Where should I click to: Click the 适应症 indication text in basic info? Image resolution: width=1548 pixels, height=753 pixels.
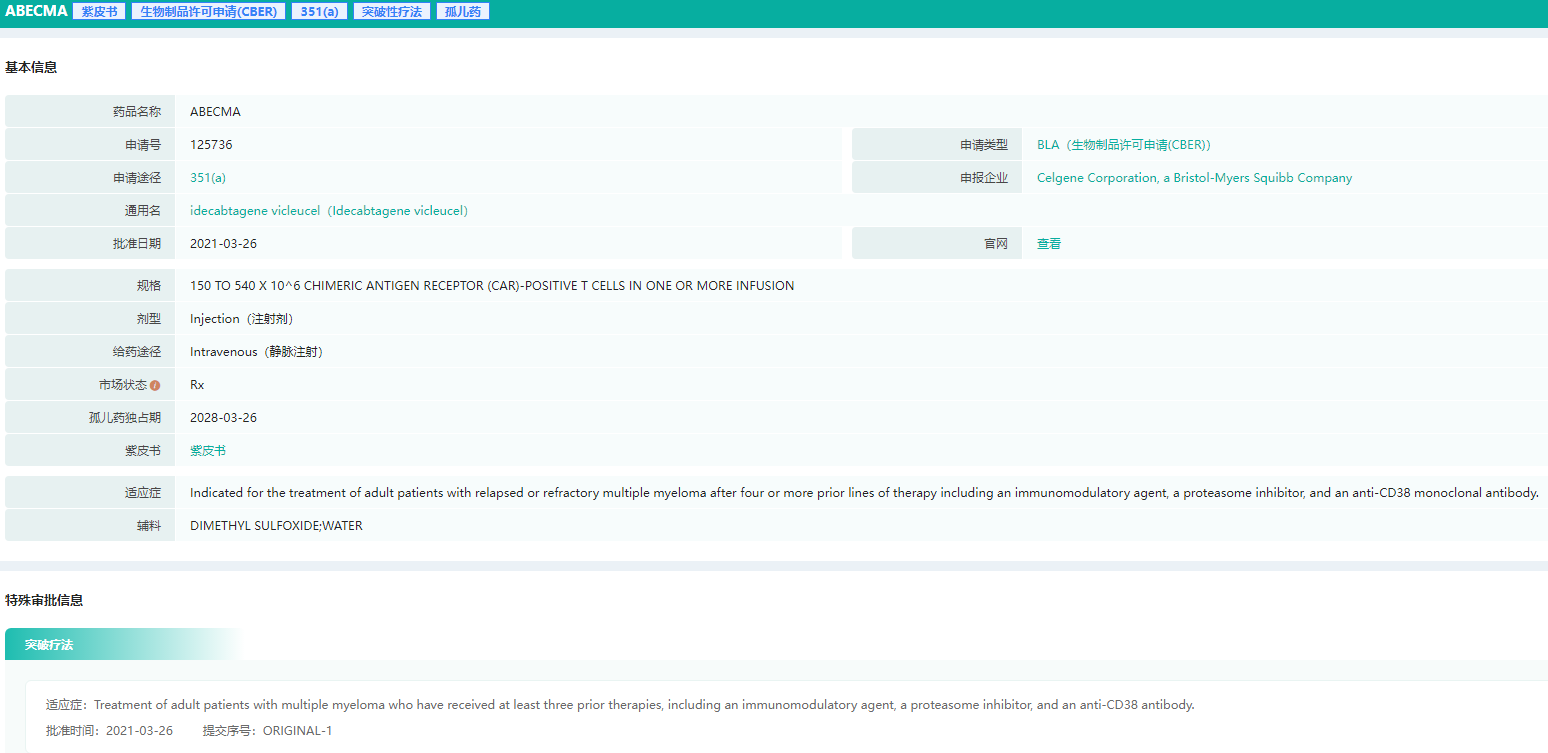tap(864, 493)
